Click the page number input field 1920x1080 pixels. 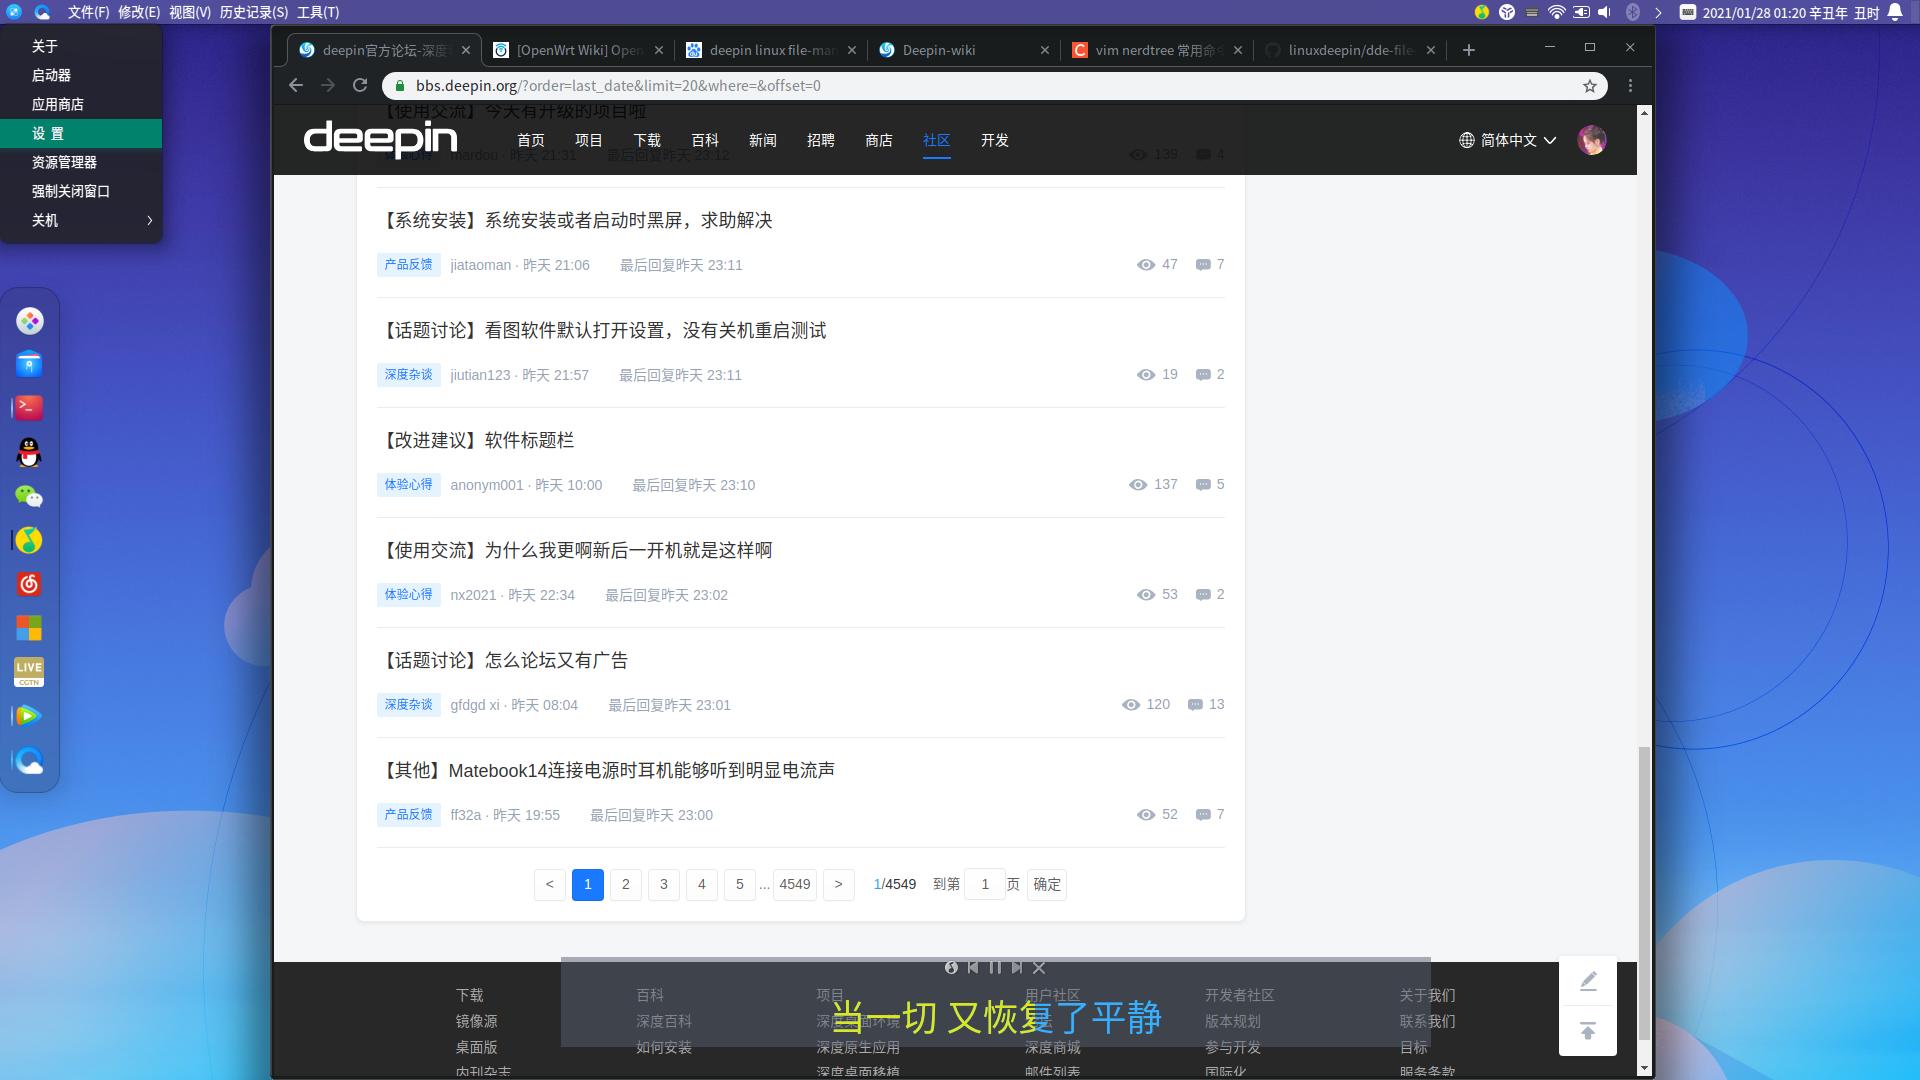[x=985, y=884]
